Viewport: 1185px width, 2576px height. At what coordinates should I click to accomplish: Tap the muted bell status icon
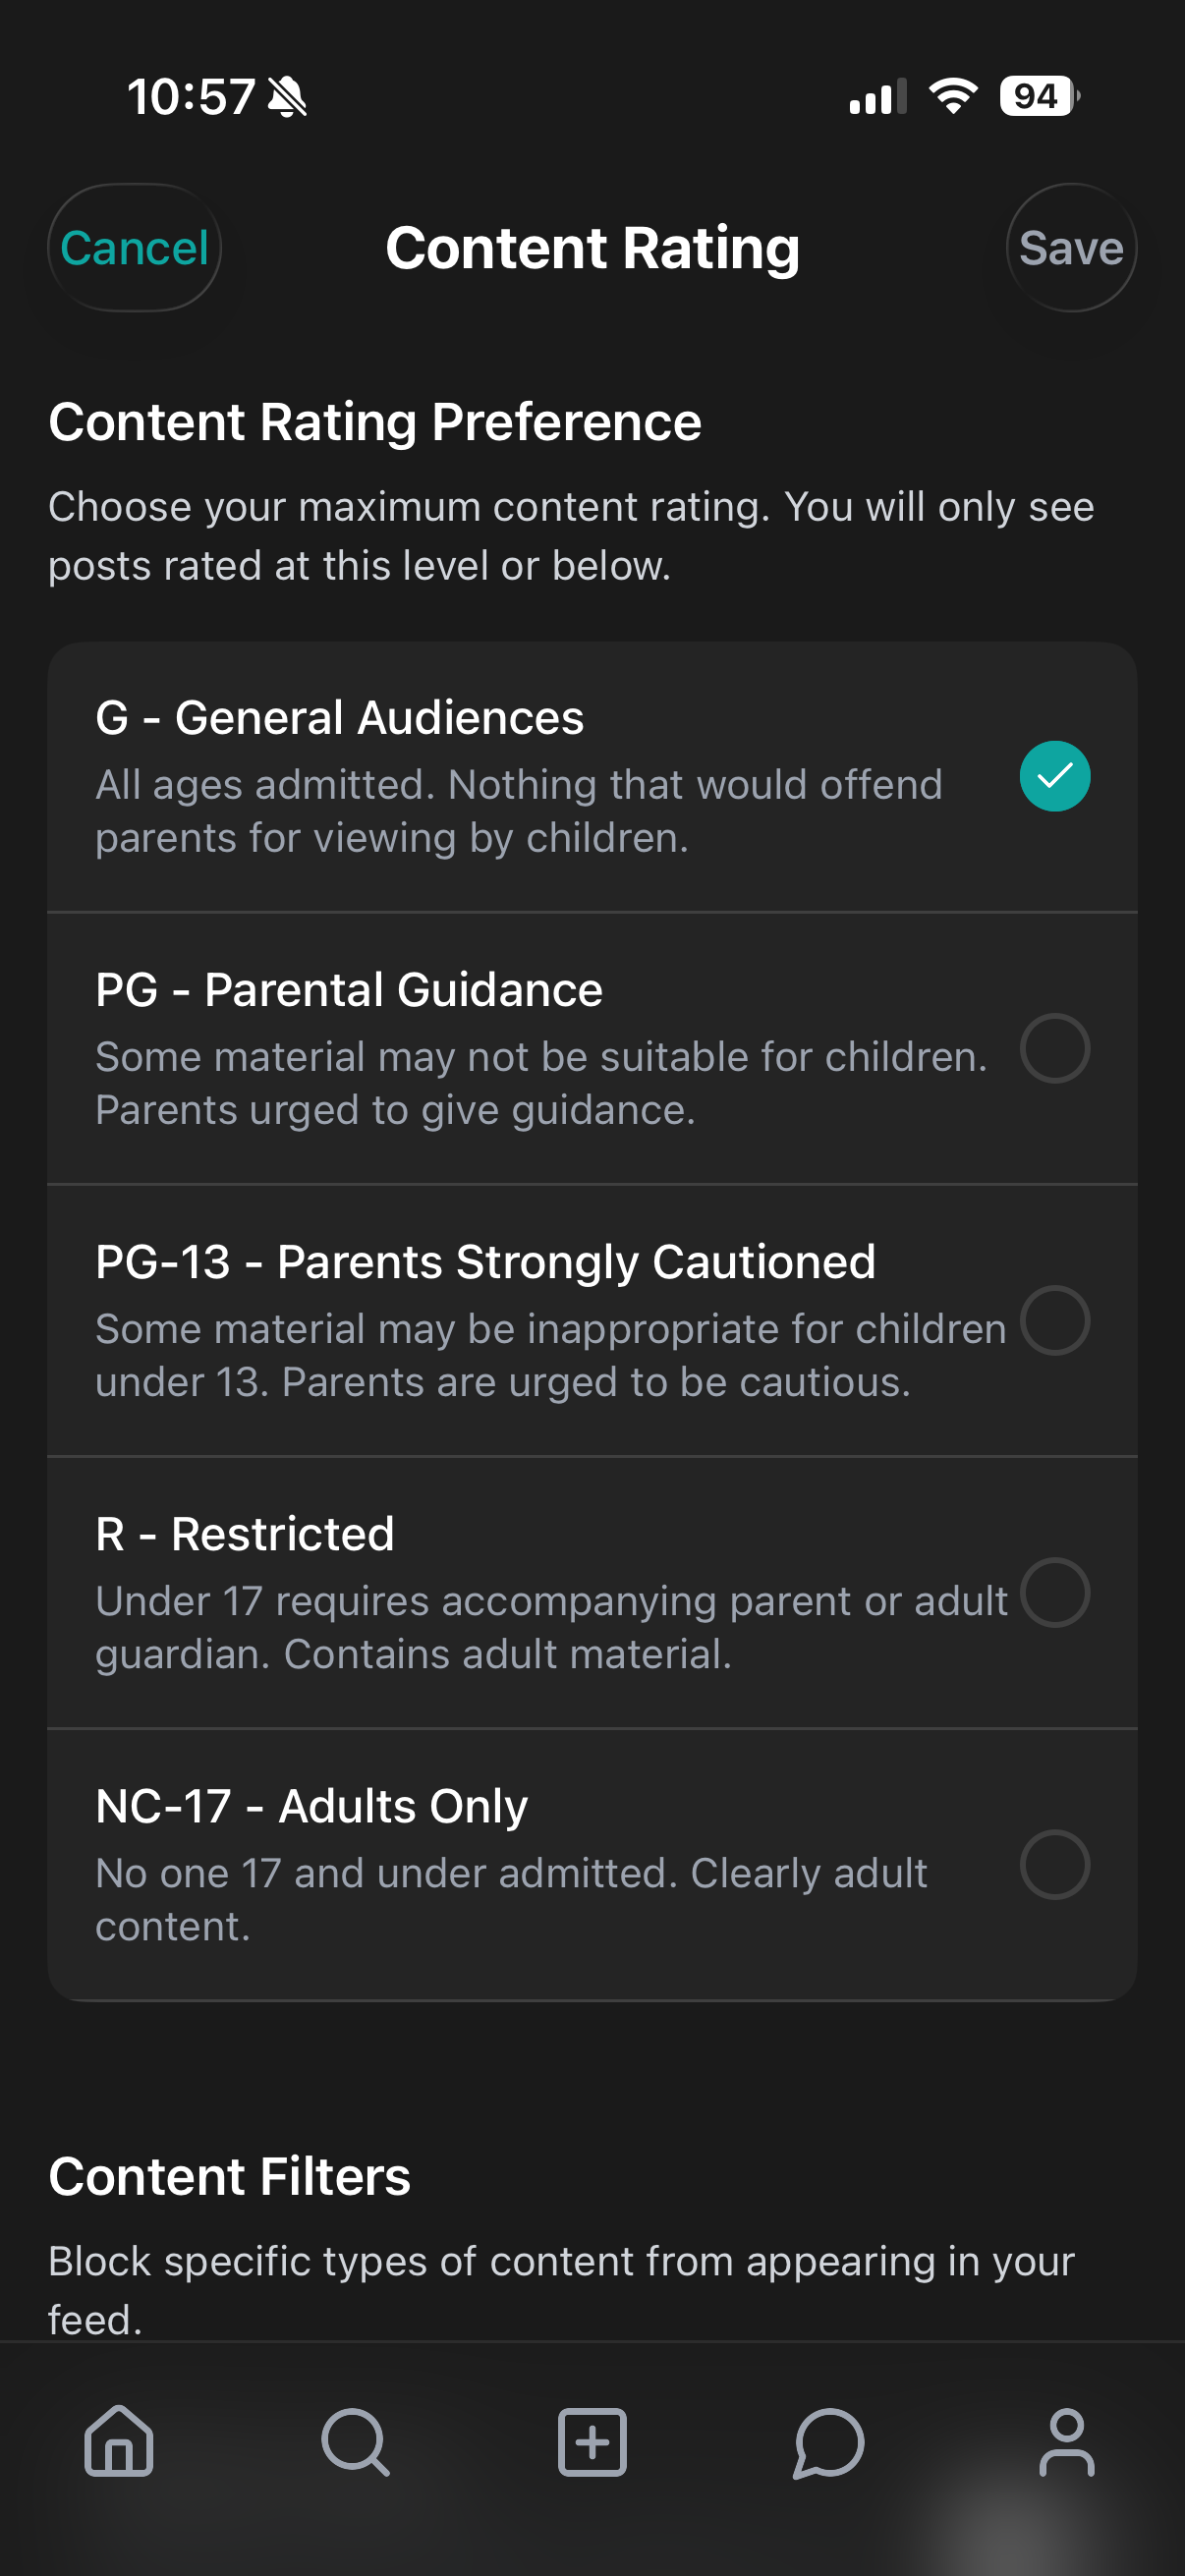tap(288, 97)
